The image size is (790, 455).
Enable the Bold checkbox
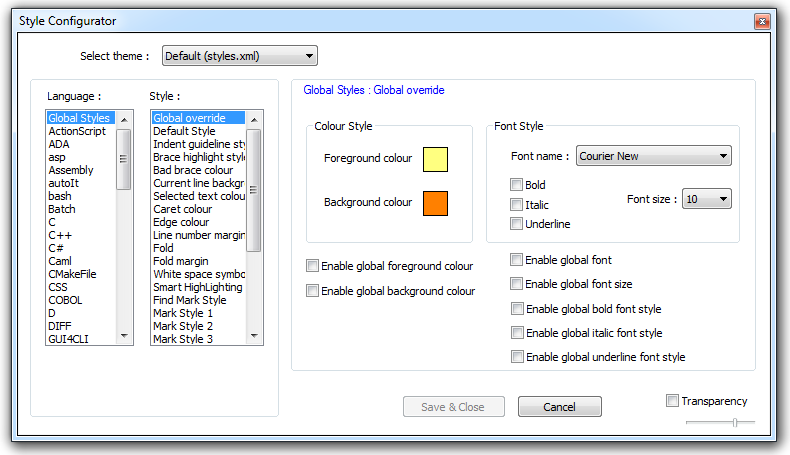coord(517,185)
